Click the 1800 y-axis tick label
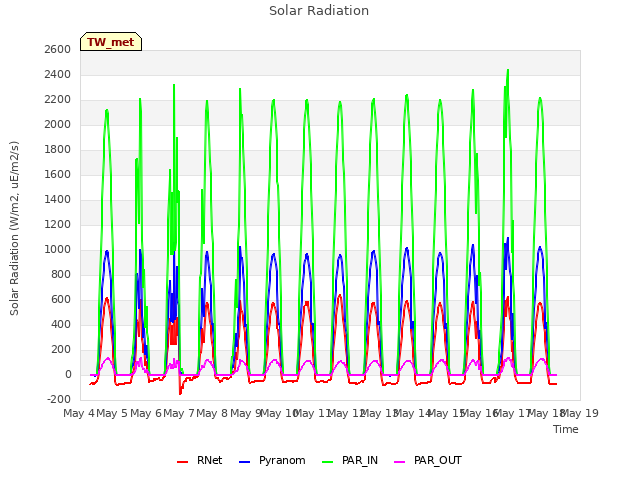640x480 pixels. (58, 150)
